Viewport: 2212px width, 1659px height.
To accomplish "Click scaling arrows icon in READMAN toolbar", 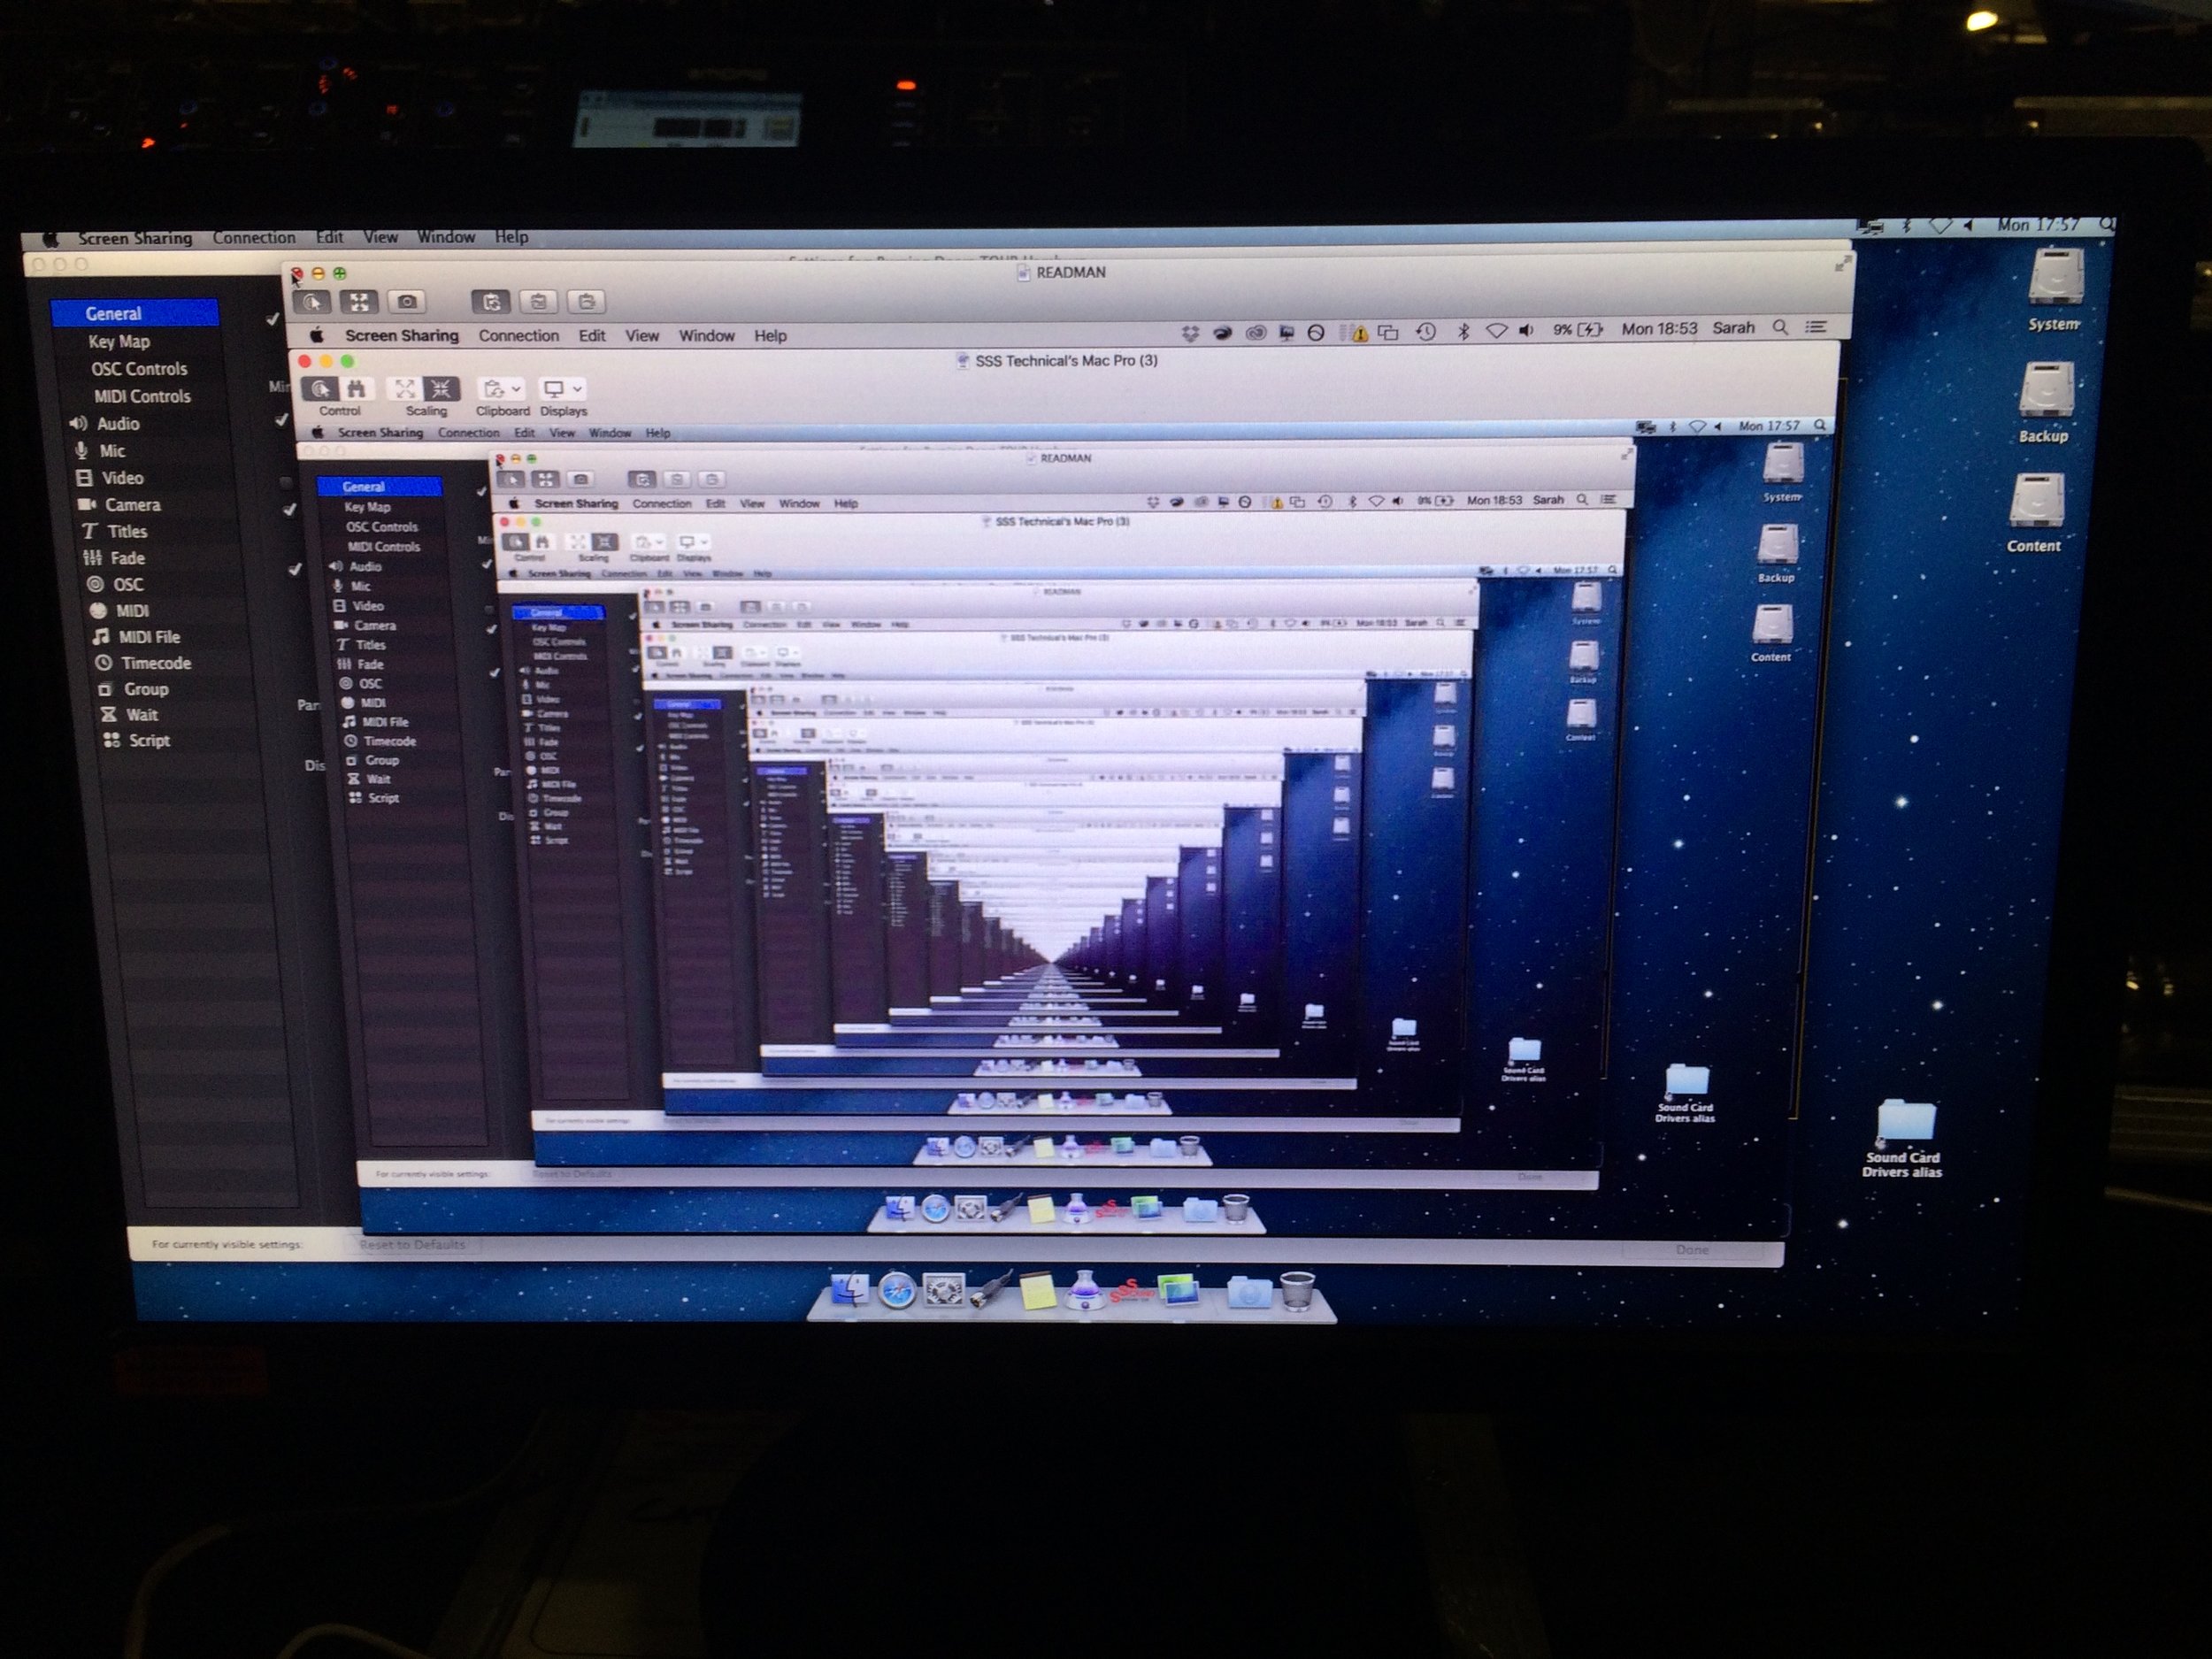I will [359, 302].
